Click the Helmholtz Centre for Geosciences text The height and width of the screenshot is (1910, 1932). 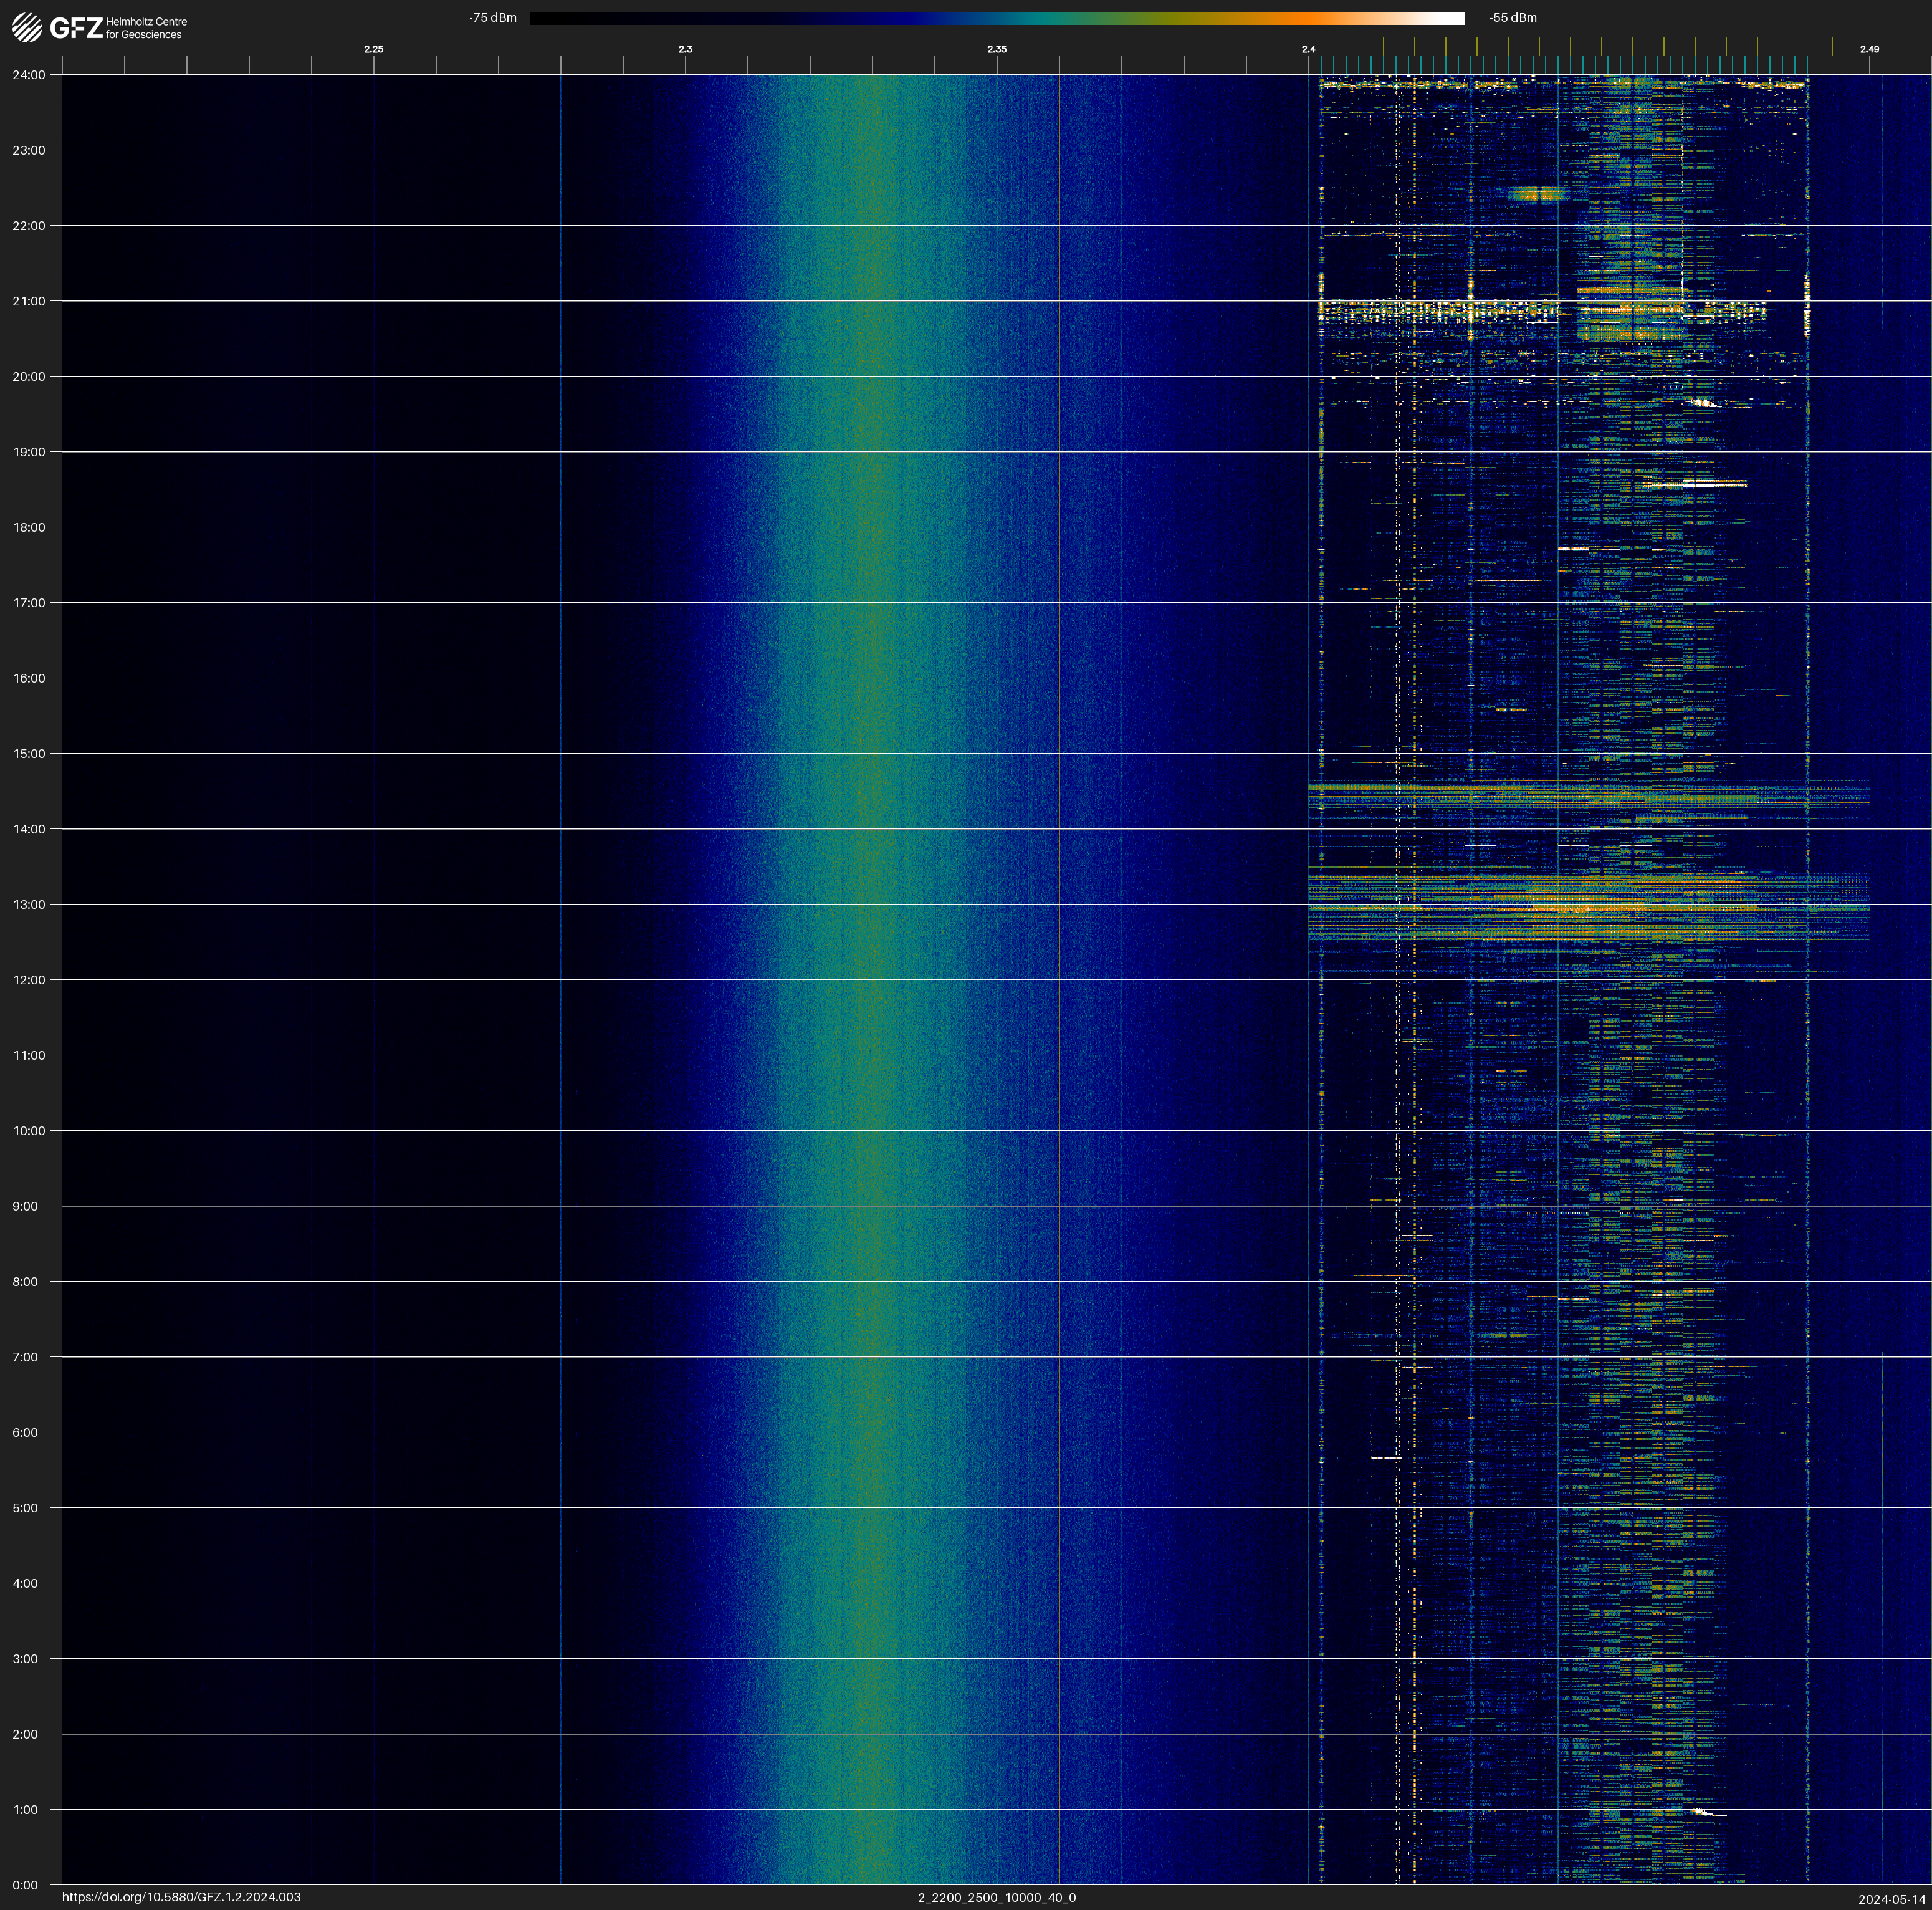146,28
